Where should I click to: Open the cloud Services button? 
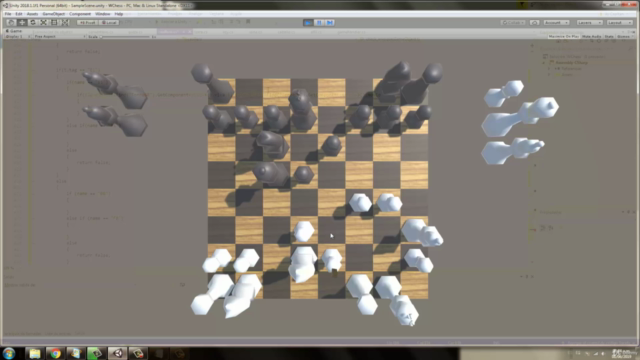pyautogui.click(x=534, y=22)
